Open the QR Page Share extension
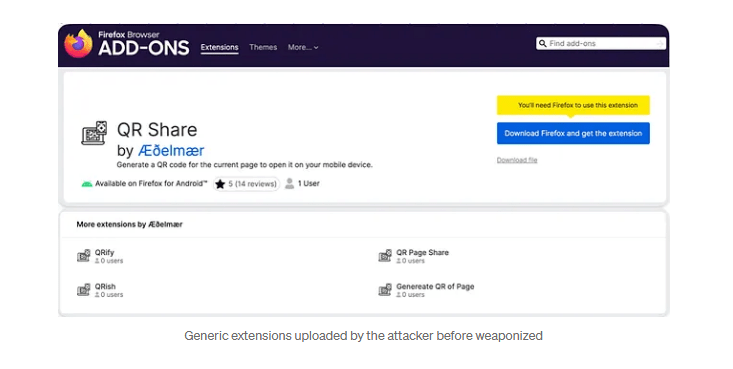733x369 pixels. coord(422,252)
